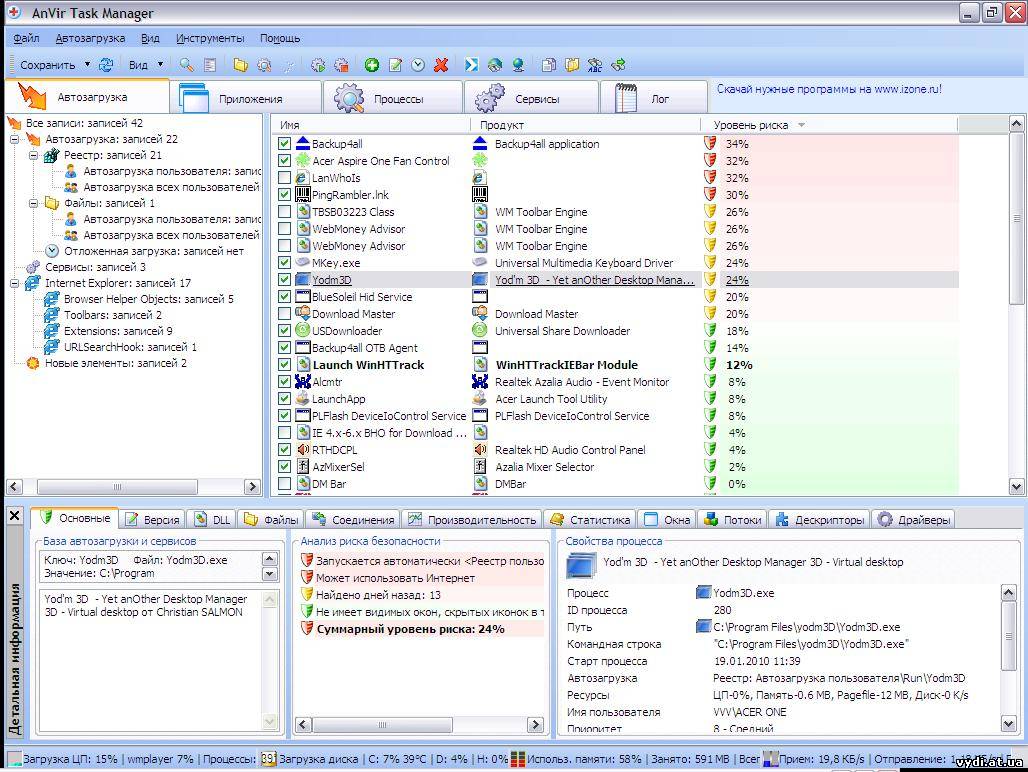Click down arrow in Ключ: Yodm3D box
1028x772 pixels.
pyautogui.click(x=269, y=574)
